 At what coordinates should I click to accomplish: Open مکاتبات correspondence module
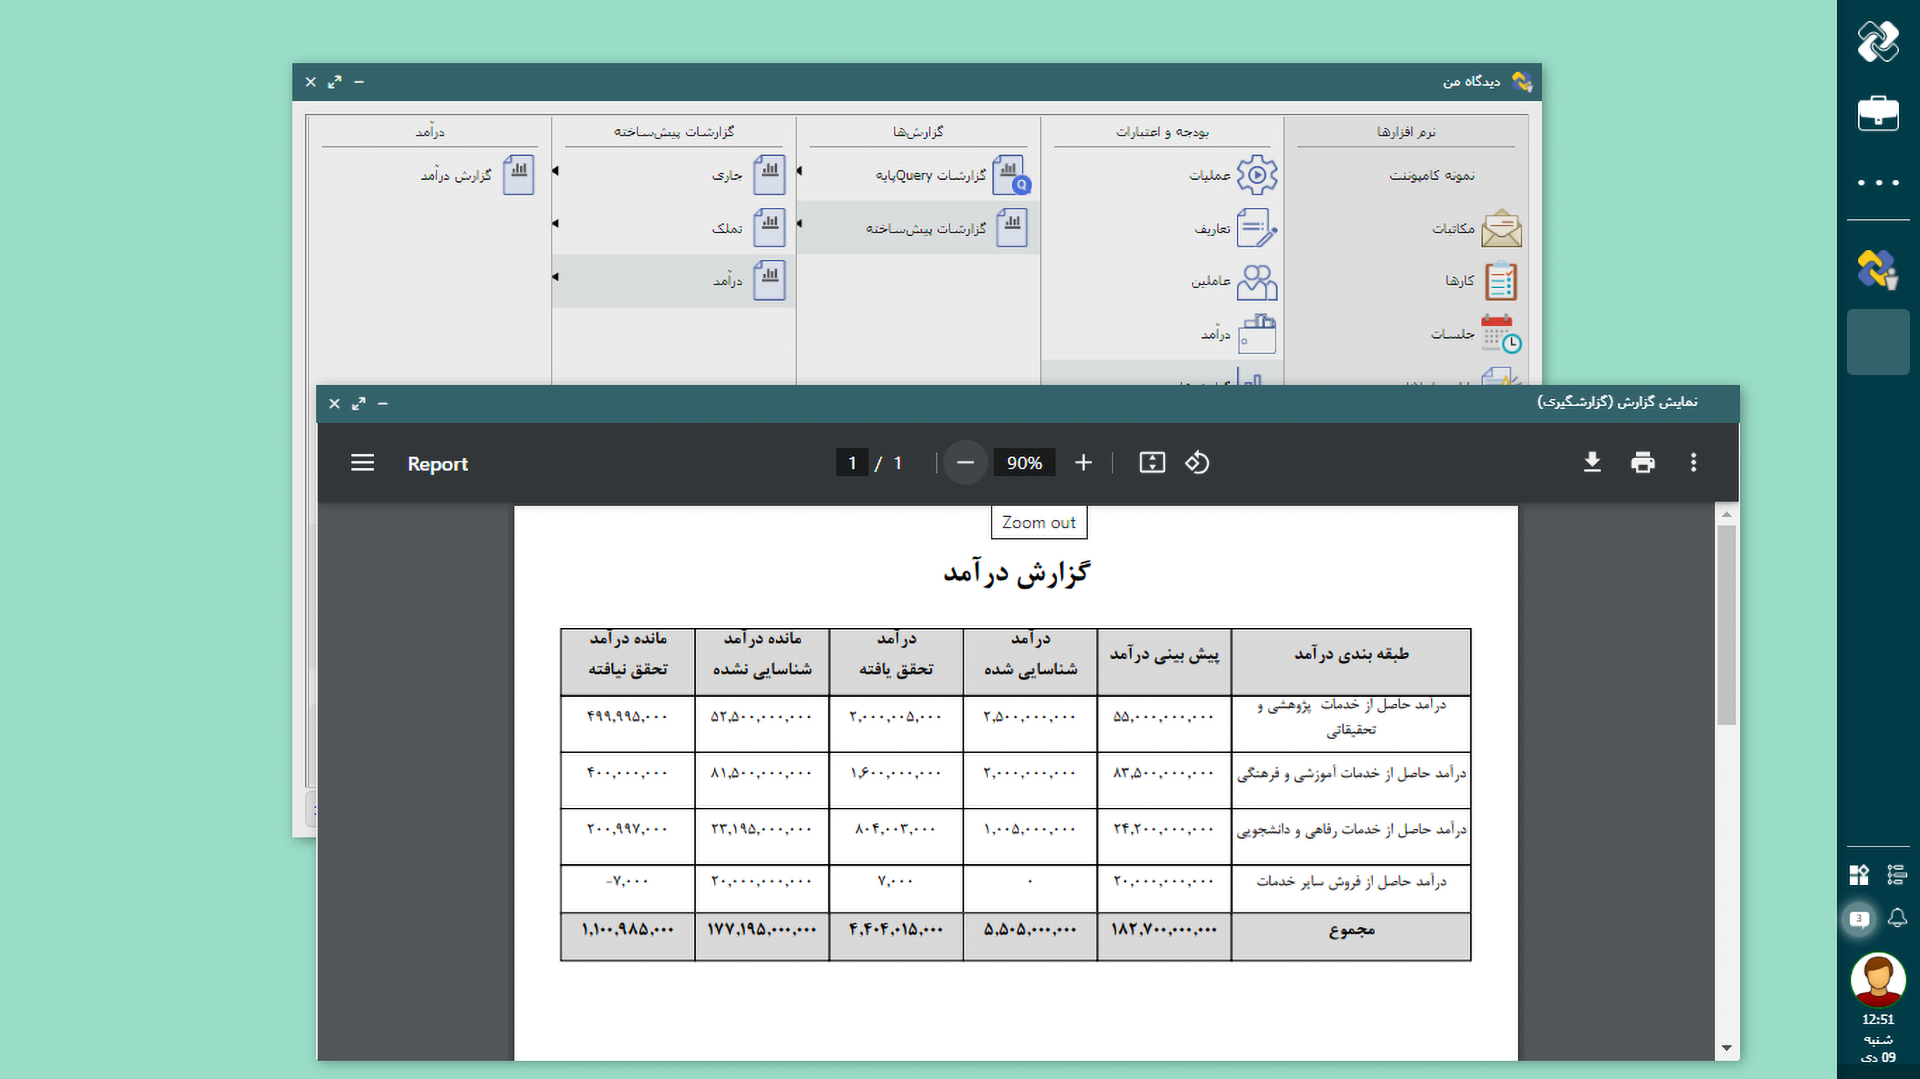coord(1476,228)
